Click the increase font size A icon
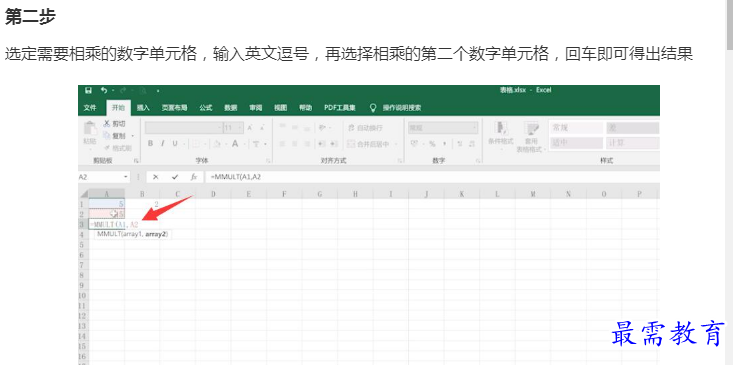733x365 pixels. pyautogui.click(x=250, y=128)
